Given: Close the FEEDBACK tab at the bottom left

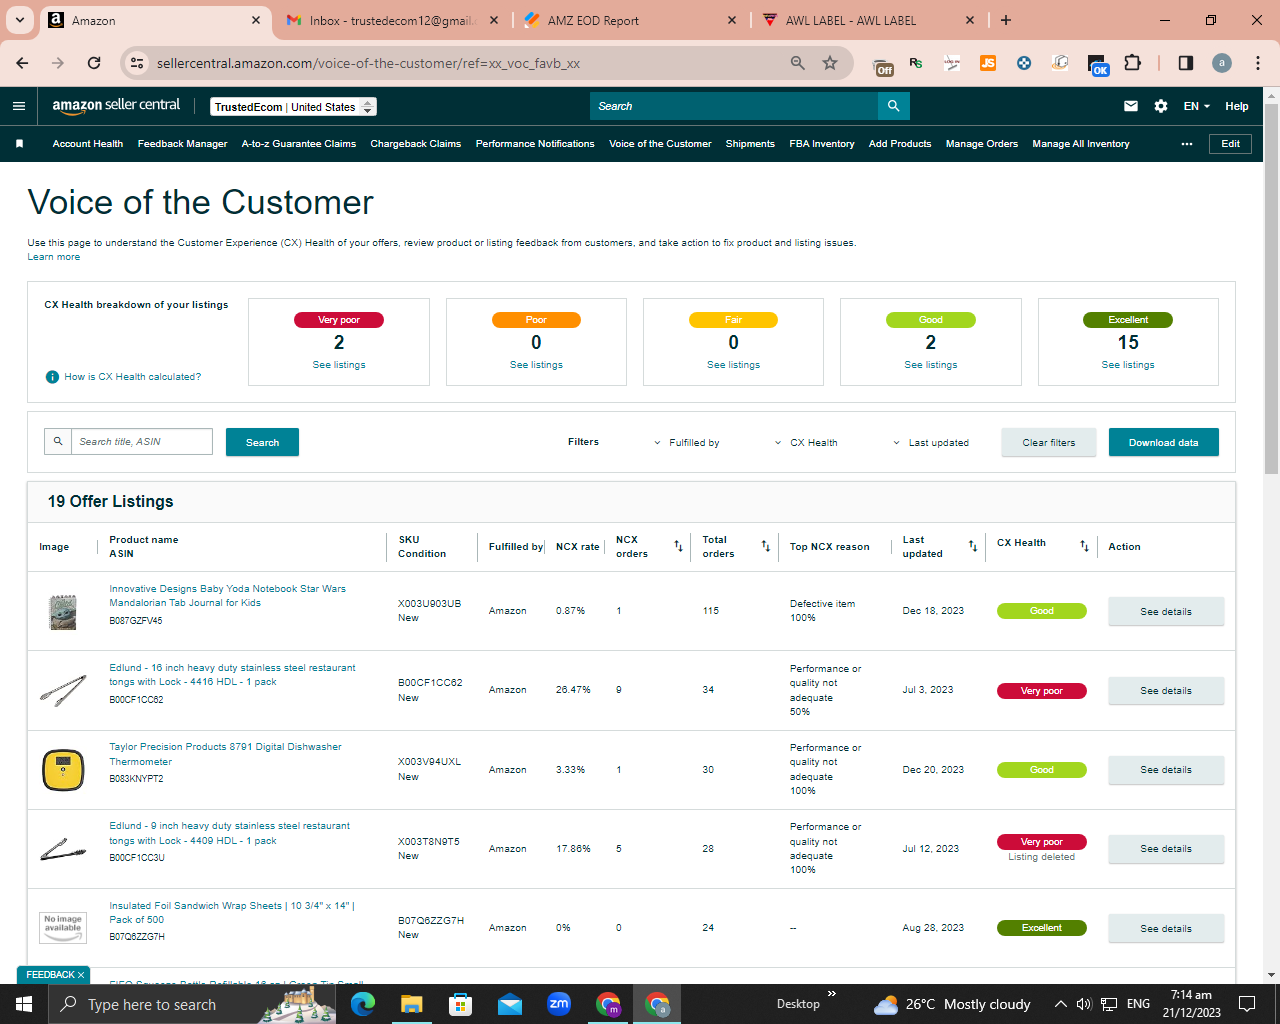Looking at the screenshot, I should coord(81,975).
